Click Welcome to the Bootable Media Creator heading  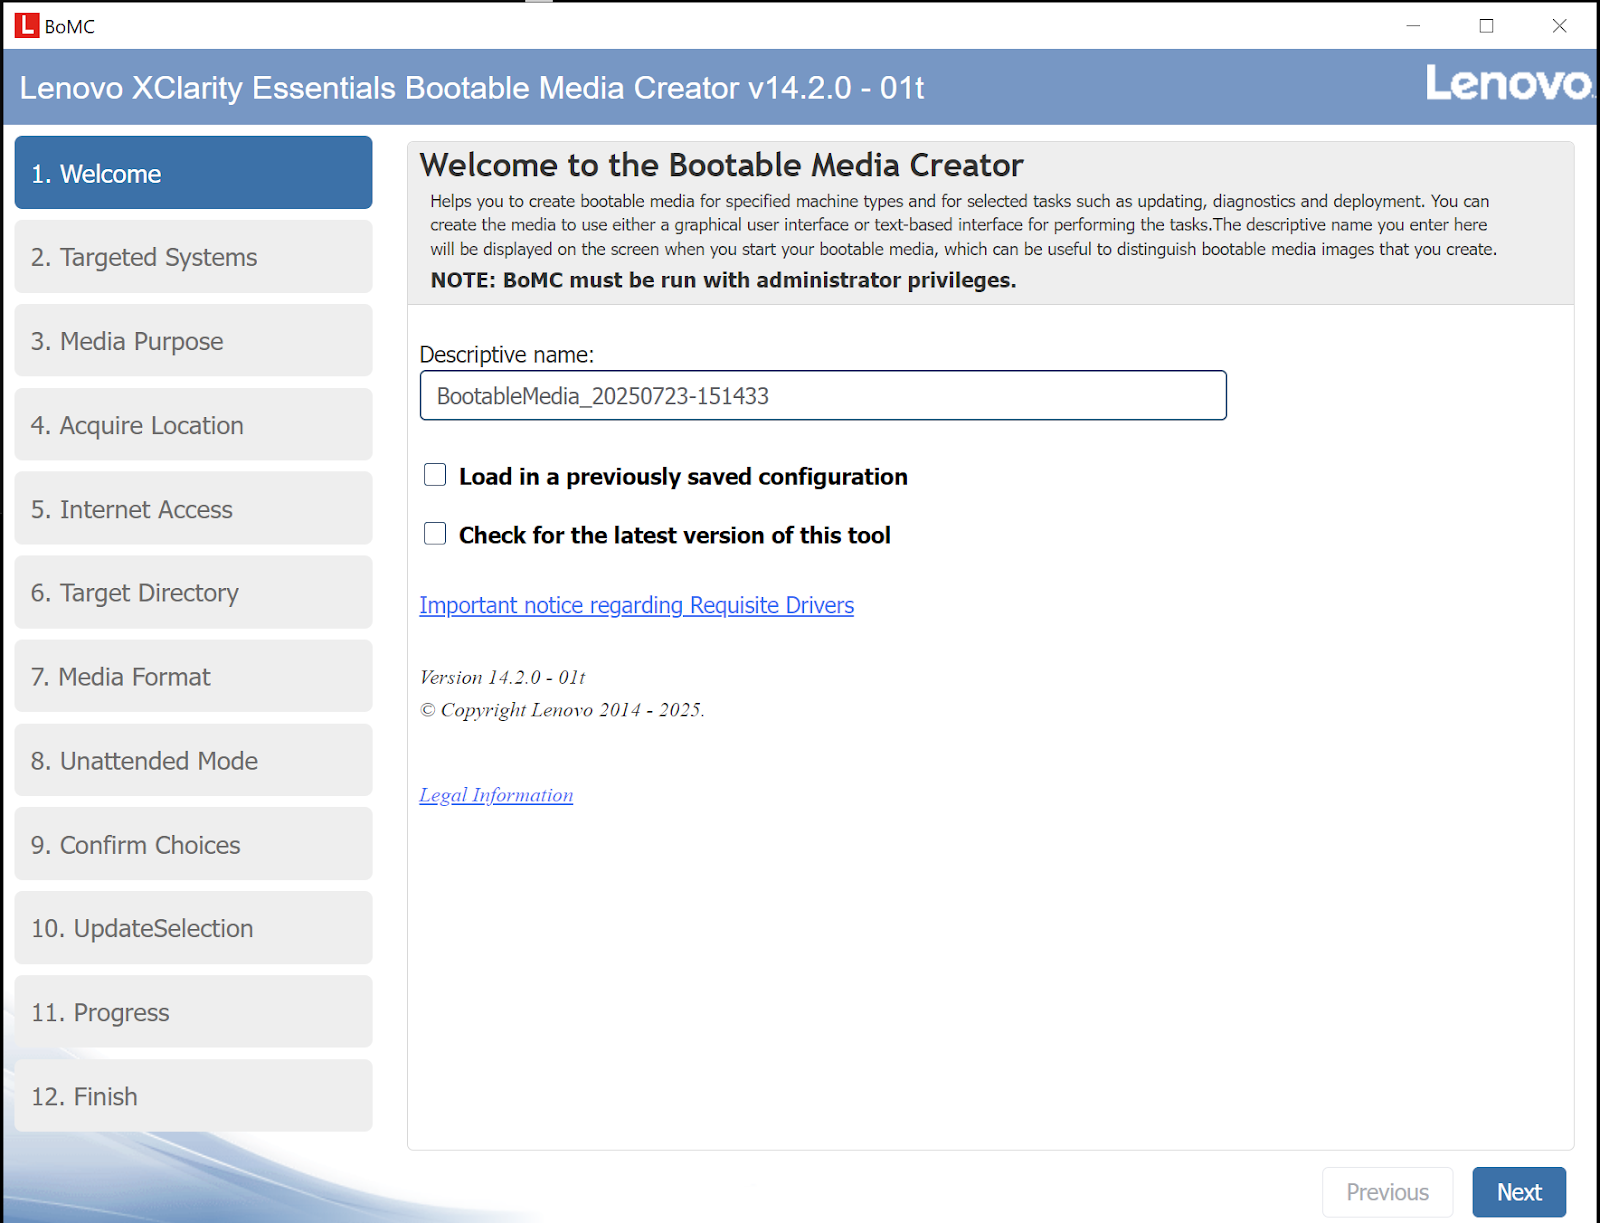721,164
